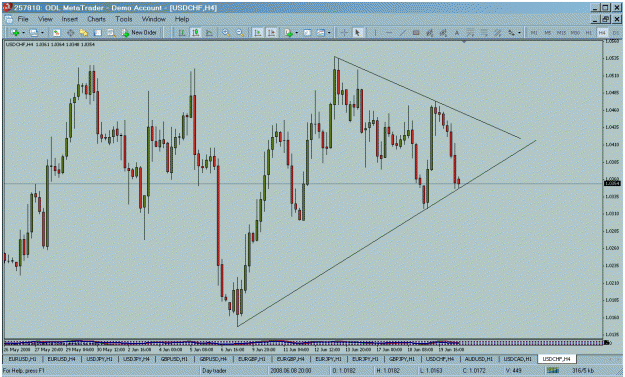Image resolution: width=625 pixels, height=377 pixels.
Task: Click the Daytrader profile status text
Action: tap(214, 371)
